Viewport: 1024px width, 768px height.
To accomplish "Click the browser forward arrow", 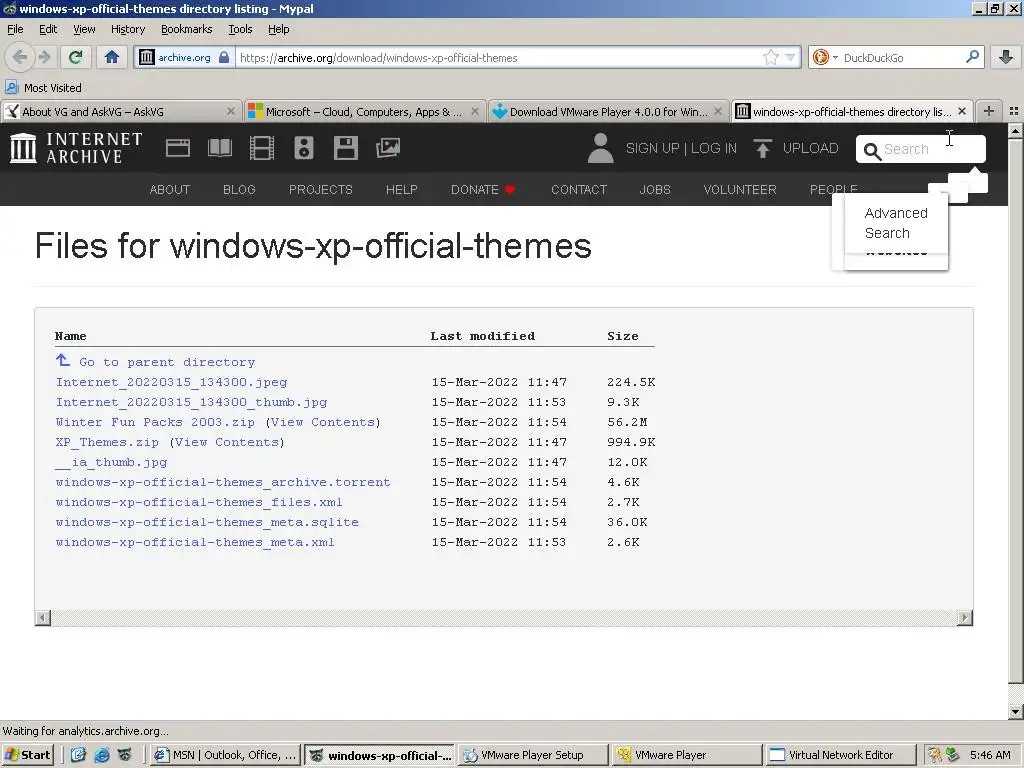I will coord(44,57).
